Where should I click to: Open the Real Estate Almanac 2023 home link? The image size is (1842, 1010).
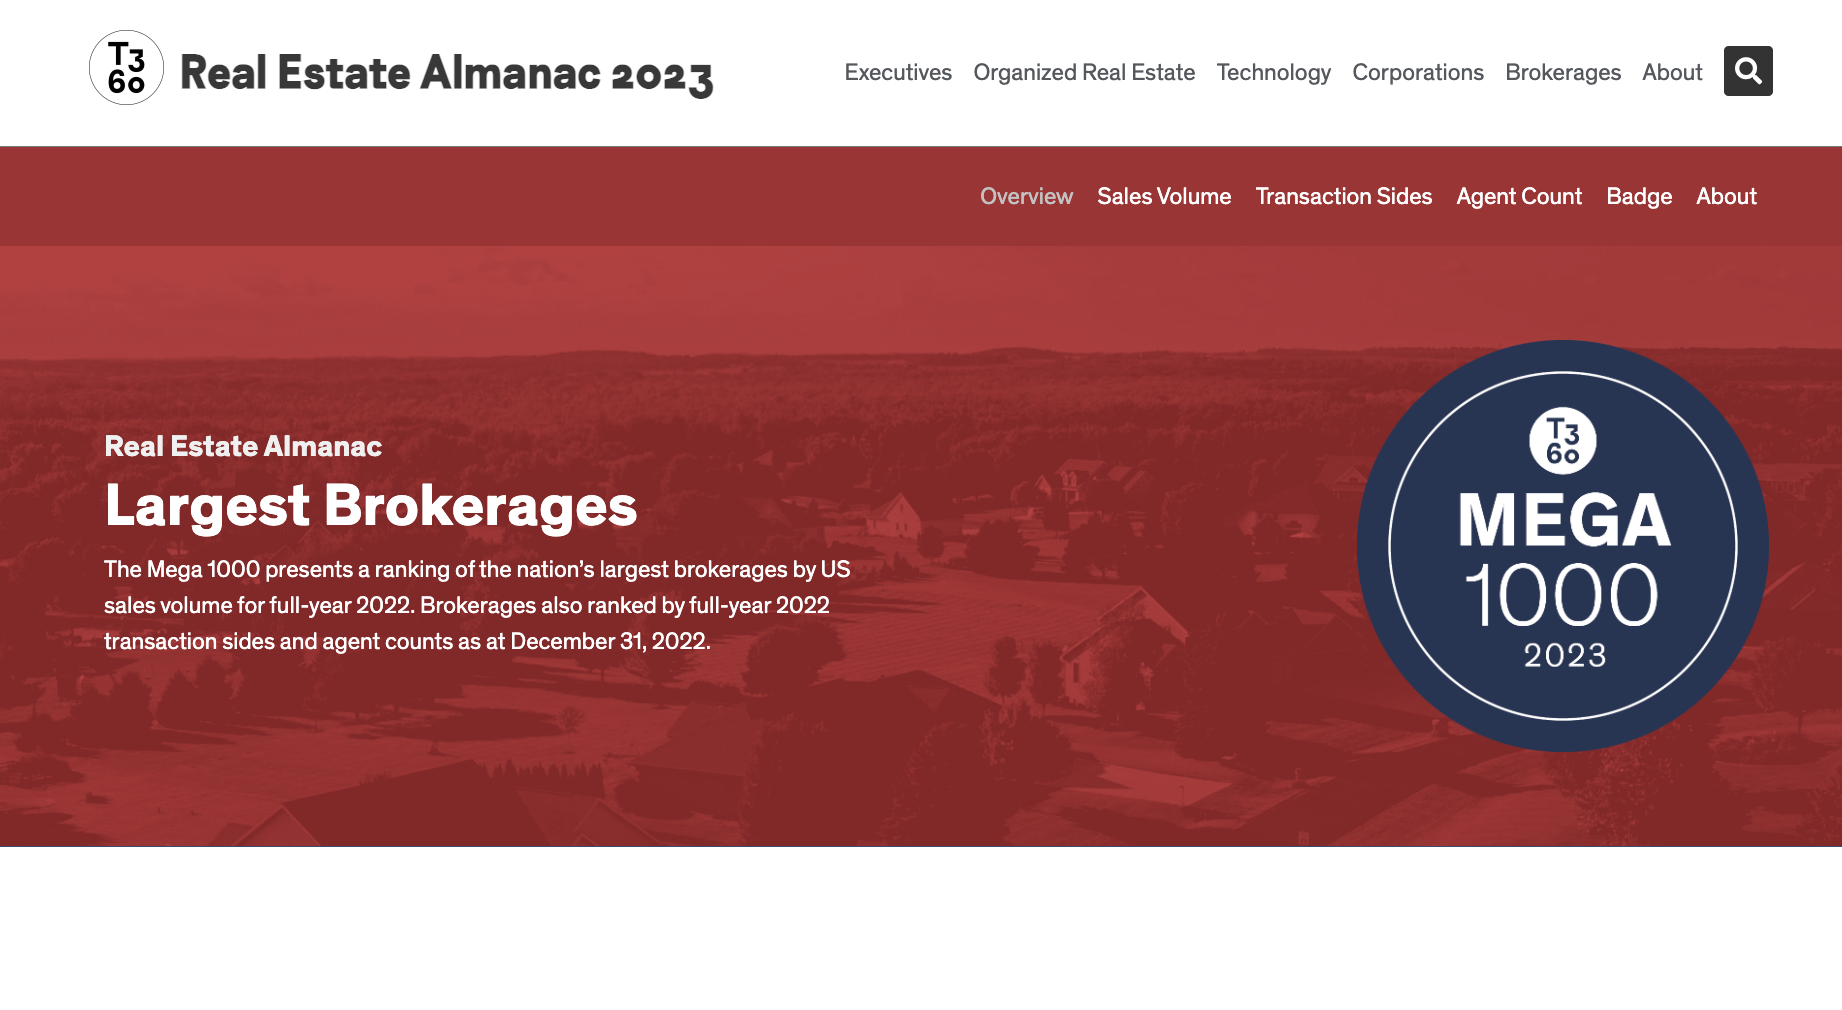pos(446,73)
